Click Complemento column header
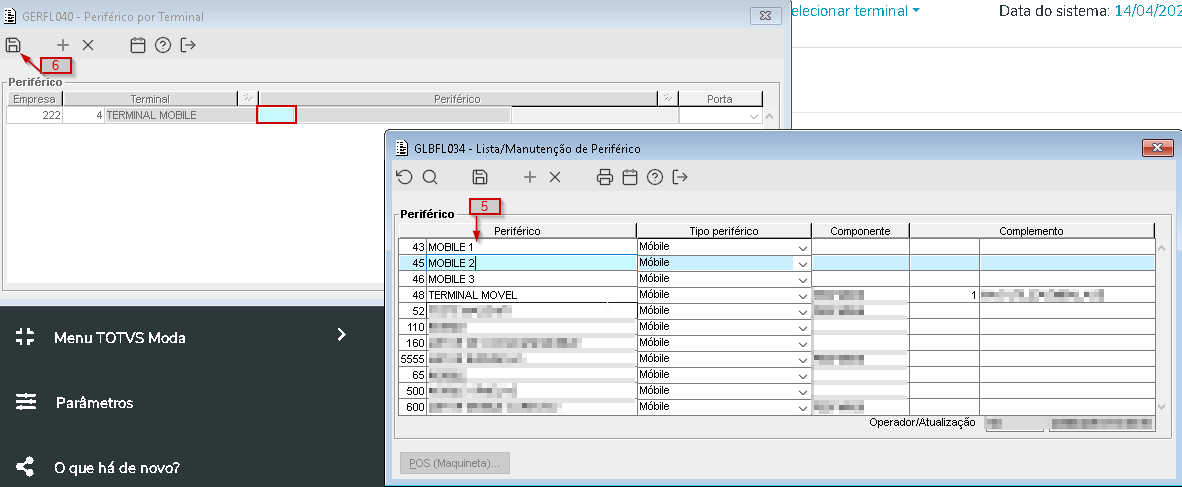This screenshot has height=487, width=1182. [1031, 231]
